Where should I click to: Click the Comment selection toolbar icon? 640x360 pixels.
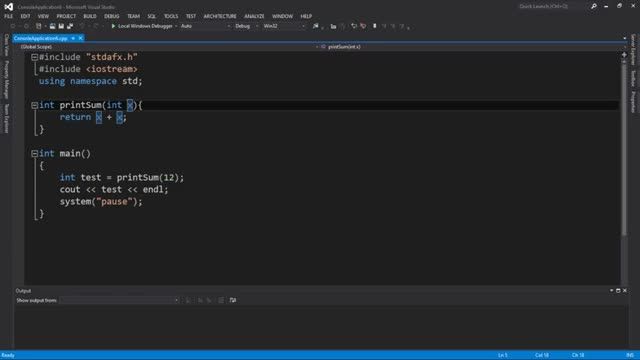[x=353, y=26]
